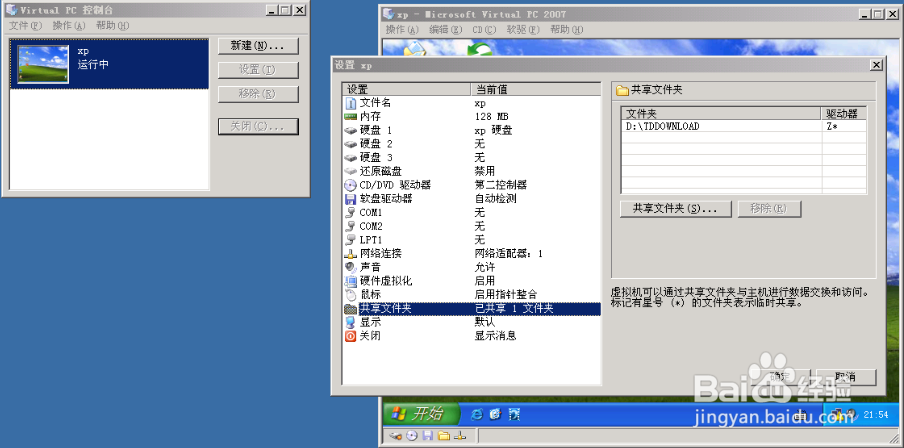Select the COM2 port setting
This screenshot has height=448, width=904.
[472, 226]
